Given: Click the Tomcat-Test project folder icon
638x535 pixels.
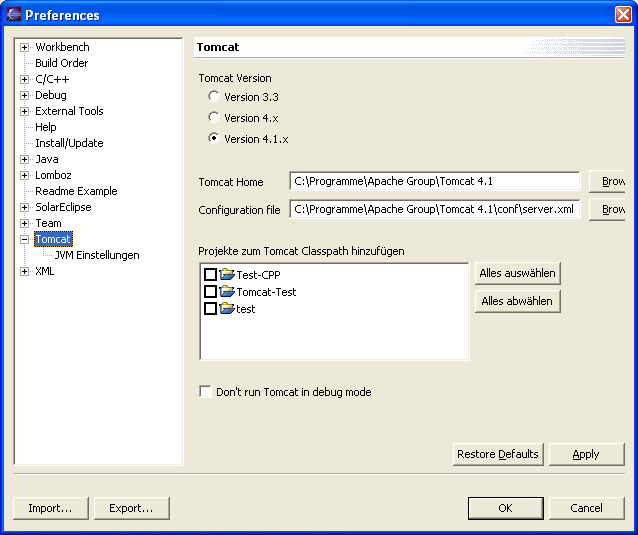Looking at the screenshot, I should [x=226, y=292].
